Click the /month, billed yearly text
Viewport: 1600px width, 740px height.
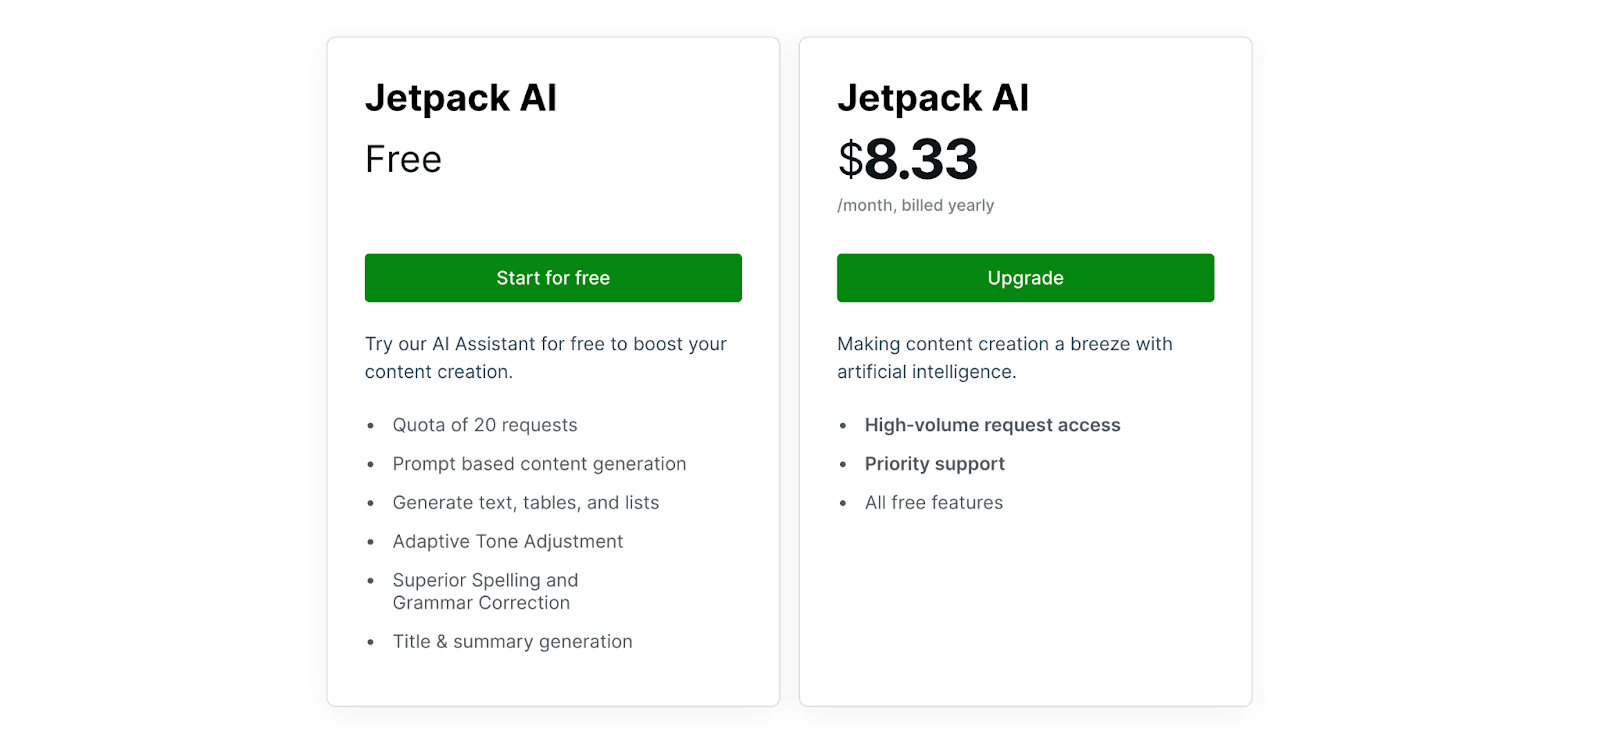point(915,204)
